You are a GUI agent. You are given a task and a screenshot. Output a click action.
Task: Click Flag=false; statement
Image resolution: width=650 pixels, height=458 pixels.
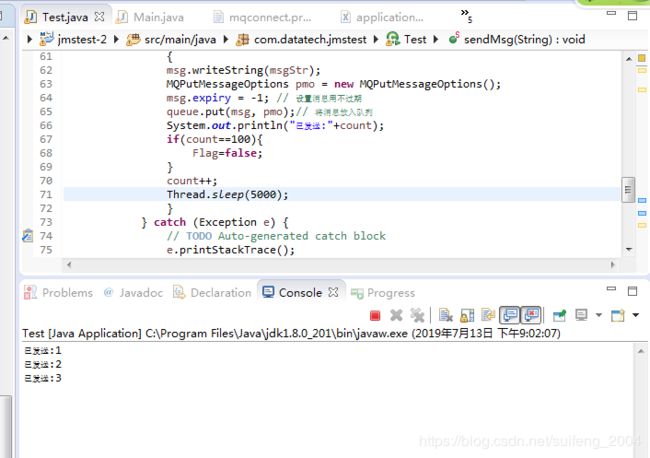[x=227, y=153]
